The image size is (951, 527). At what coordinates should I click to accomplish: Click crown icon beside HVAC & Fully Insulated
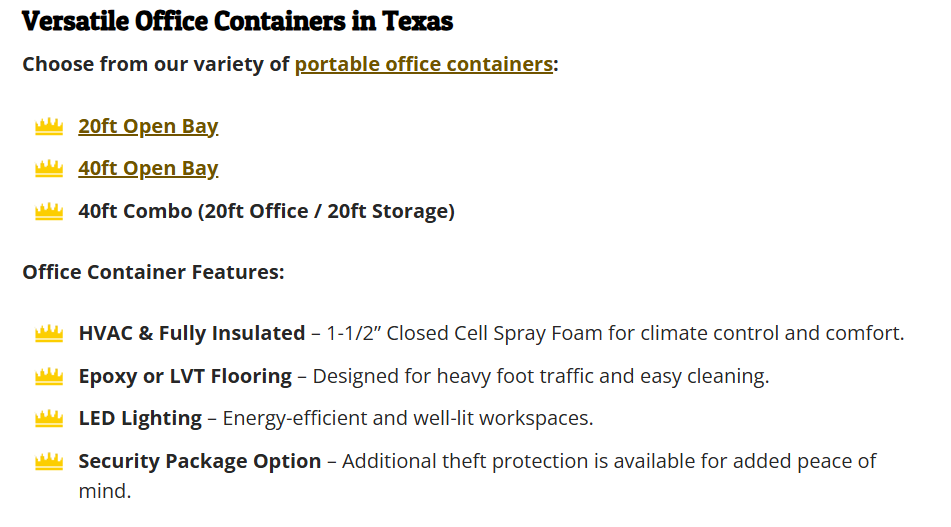click(49, 334)
